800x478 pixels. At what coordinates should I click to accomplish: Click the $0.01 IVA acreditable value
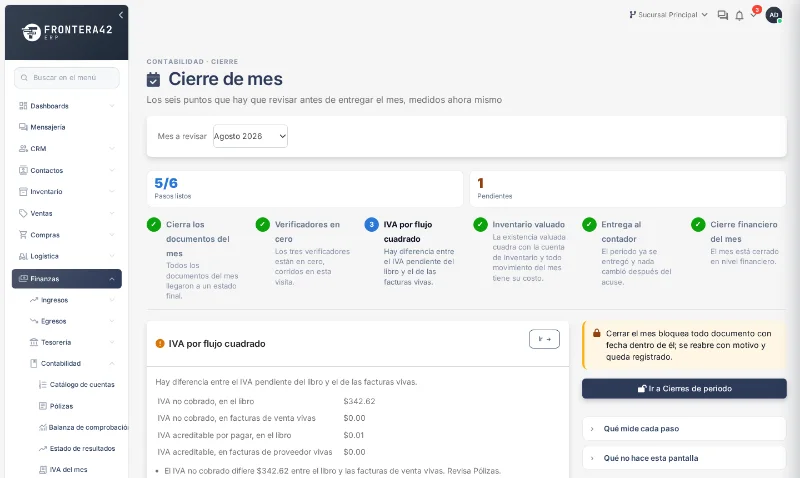(x=354, y=435)
